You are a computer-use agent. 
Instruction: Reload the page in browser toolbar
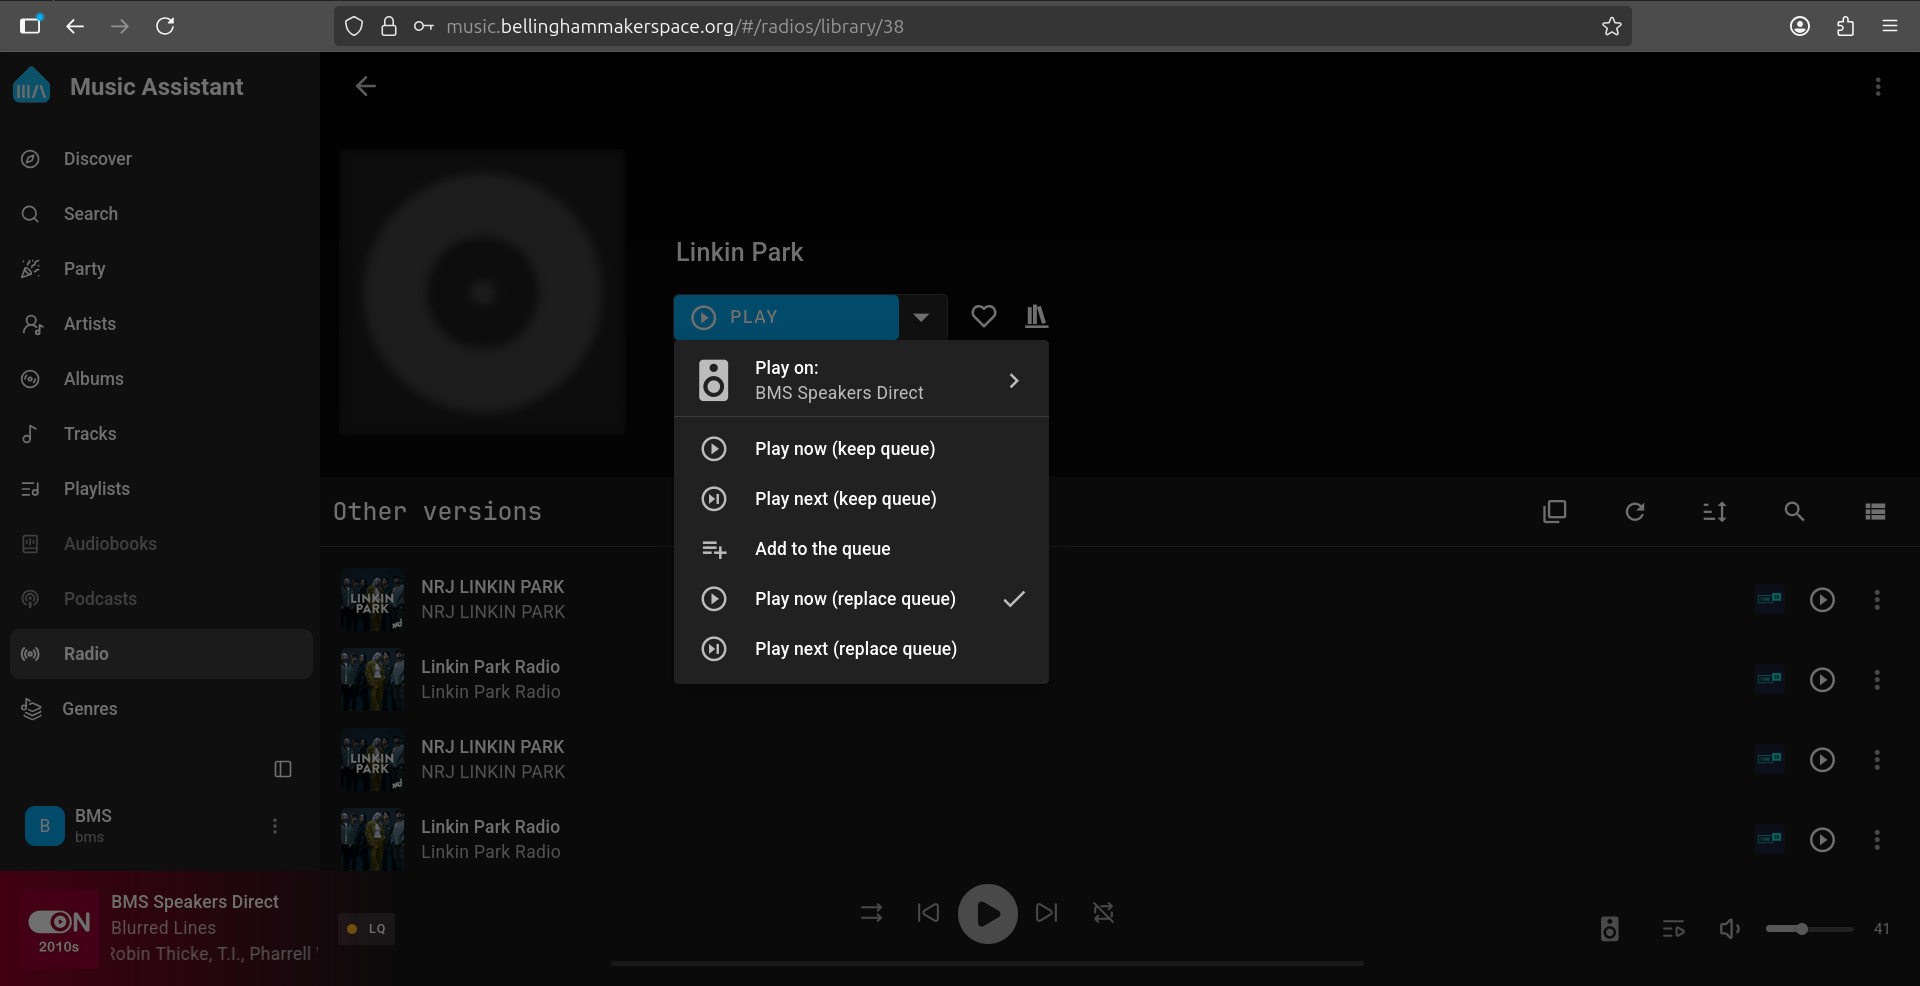166,26
